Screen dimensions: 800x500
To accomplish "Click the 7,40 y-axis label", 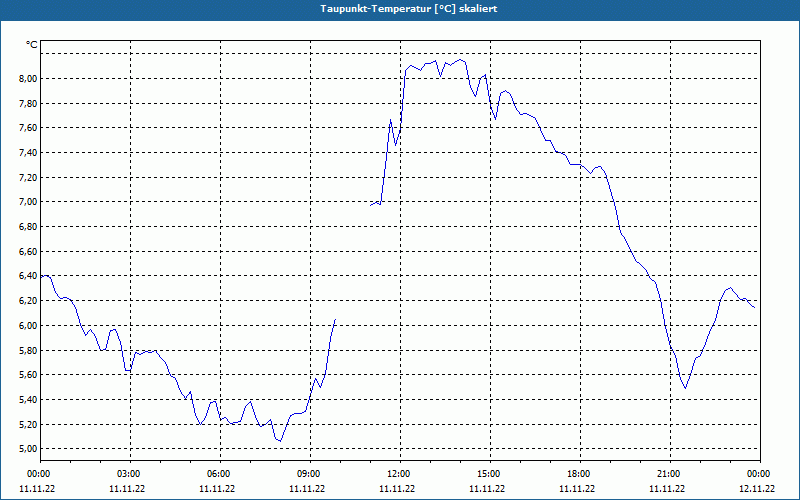I will [28, 153].
